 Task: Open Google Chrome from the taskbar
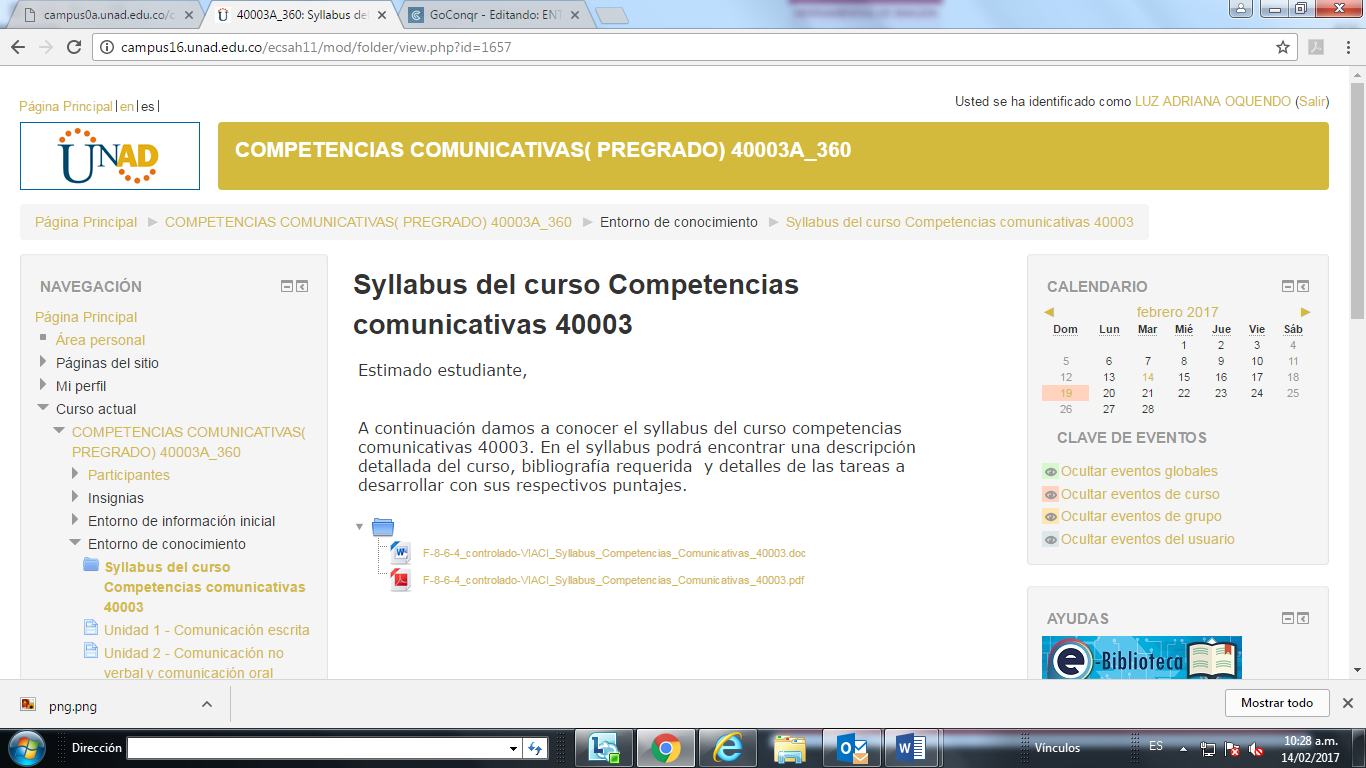pos(666,748)
